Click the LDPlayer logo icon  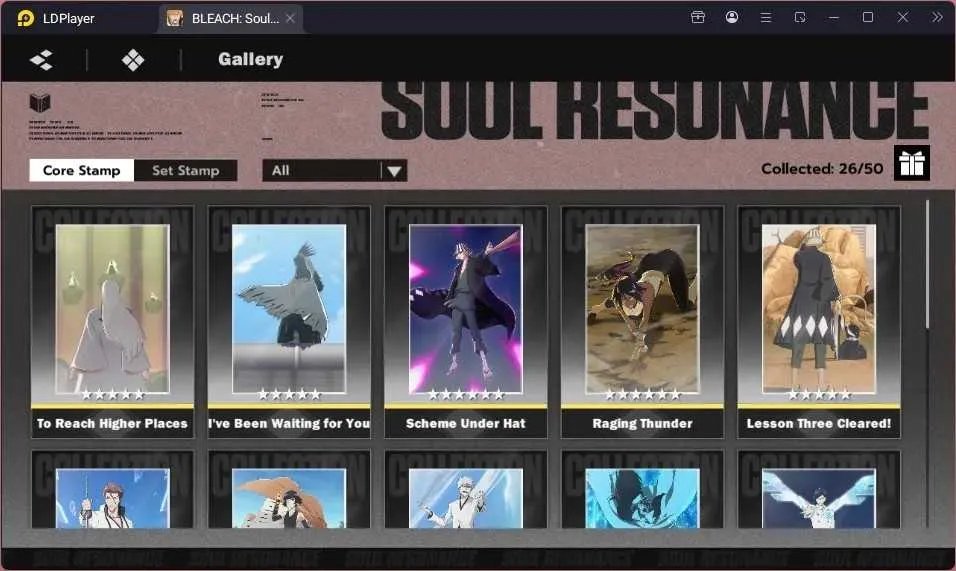click(x=26, y=18)
